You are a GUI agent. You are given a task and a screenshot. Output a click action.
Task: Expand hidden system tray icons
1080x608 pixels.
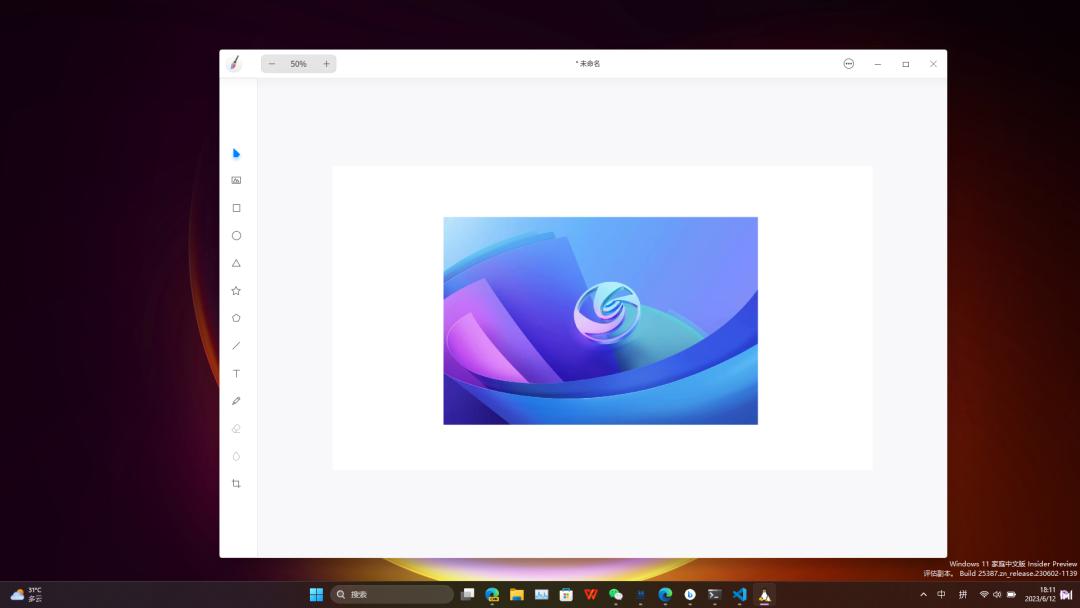[922, 593]
